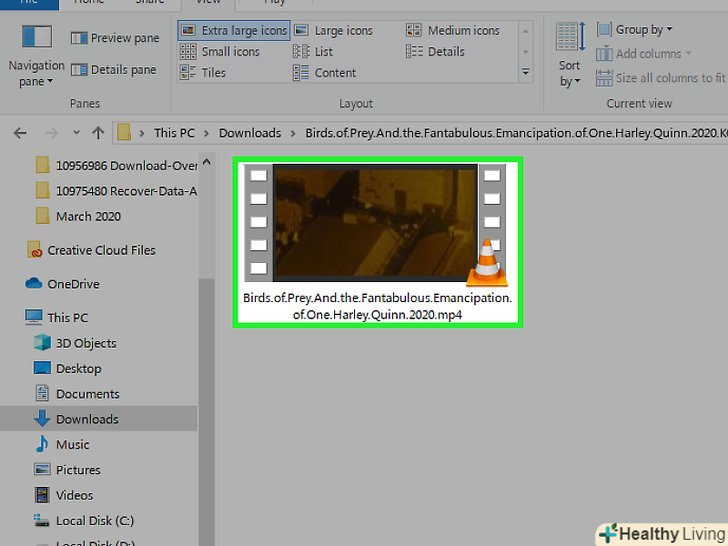Open the Sort by dropdown

[x=570, y=56]
